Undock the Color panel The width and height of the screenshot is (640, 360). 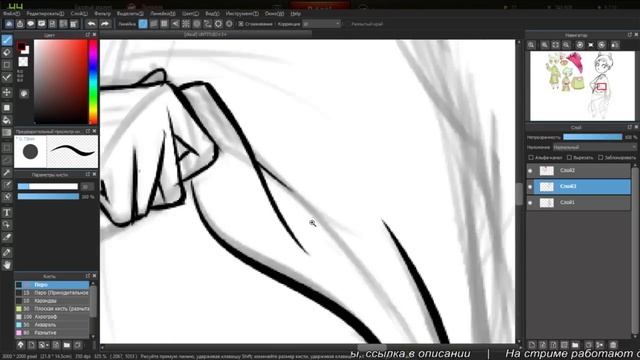click(x=88, y=35)
